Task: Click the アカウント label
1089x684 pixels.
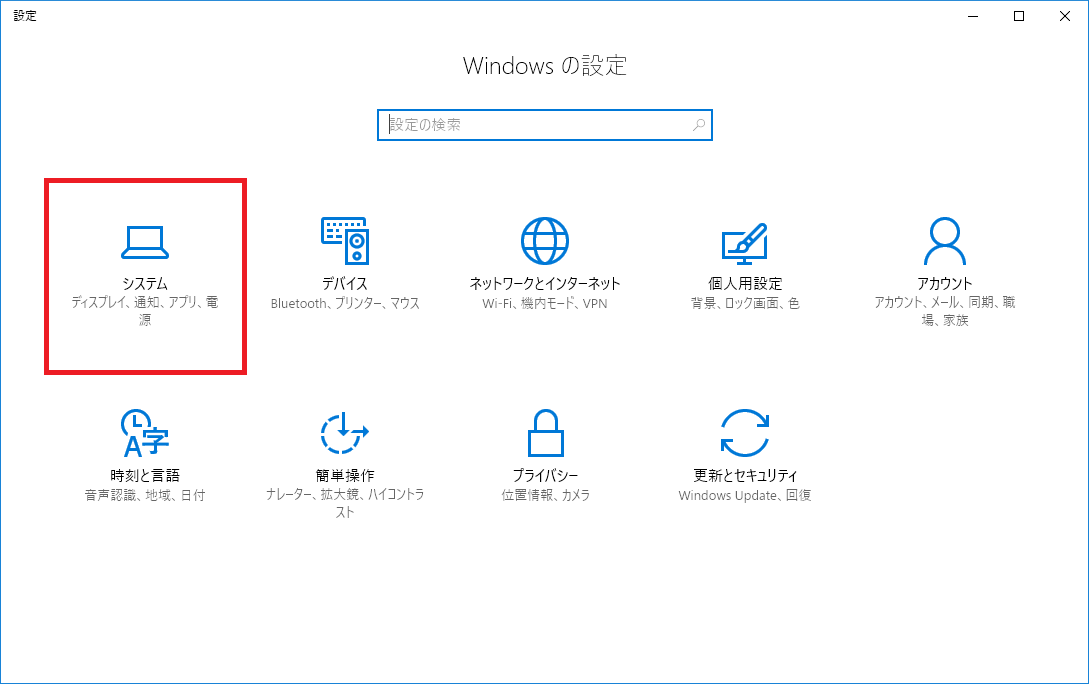Action: point(945,283)
